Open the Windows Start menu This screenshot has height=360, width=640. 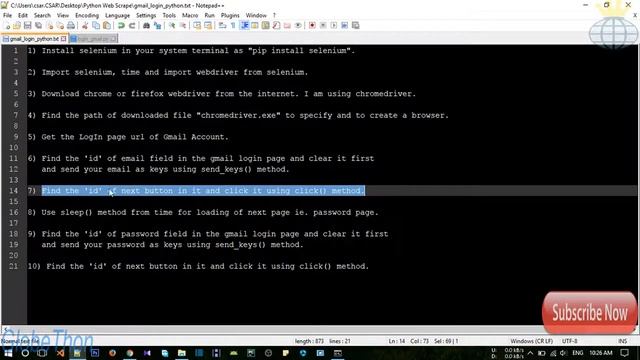8,353
